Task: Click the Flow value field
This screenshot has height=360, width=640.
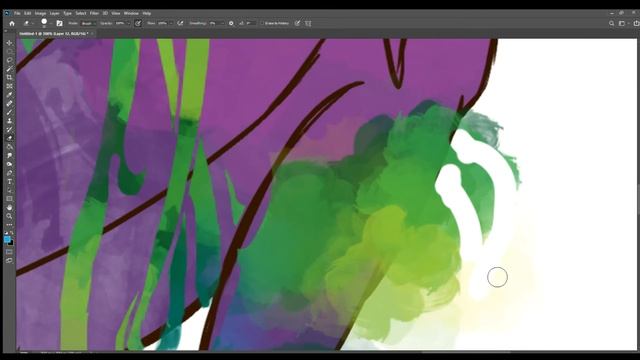Action: coord(162,24)
